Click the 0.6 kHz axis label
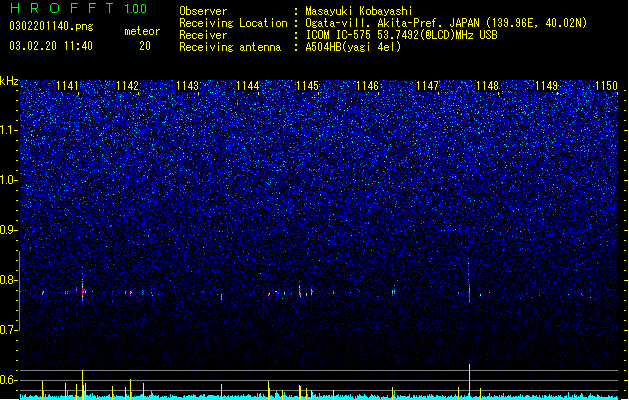The width and height of the screenshot is (629, 400). (9, 380)
